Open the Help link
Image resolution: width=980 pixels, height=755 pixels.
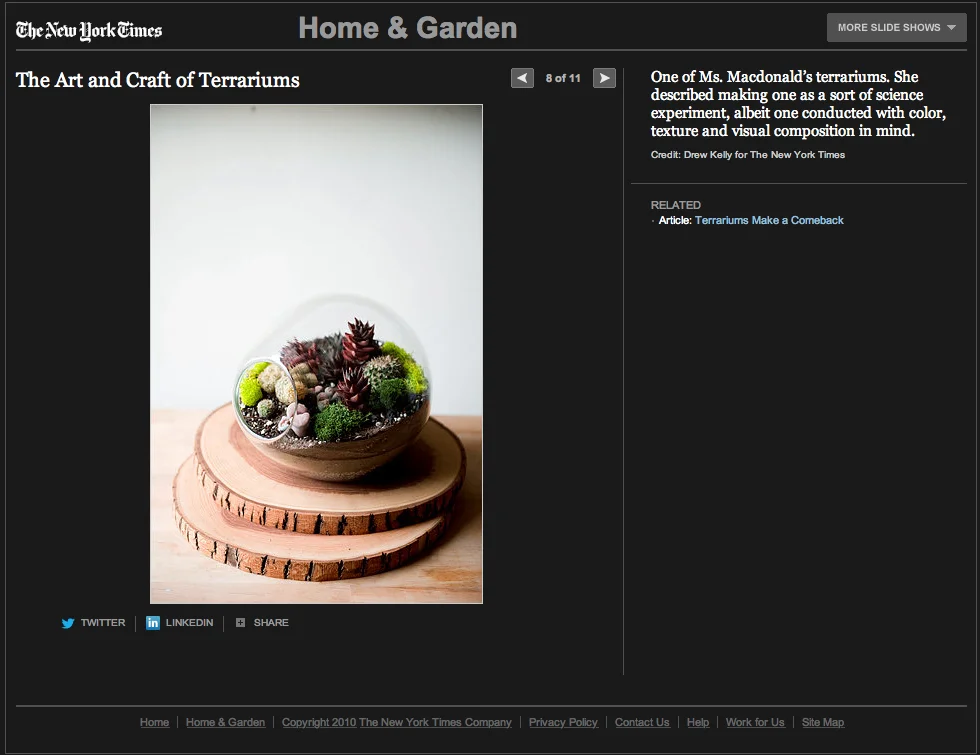click(698, 722)
